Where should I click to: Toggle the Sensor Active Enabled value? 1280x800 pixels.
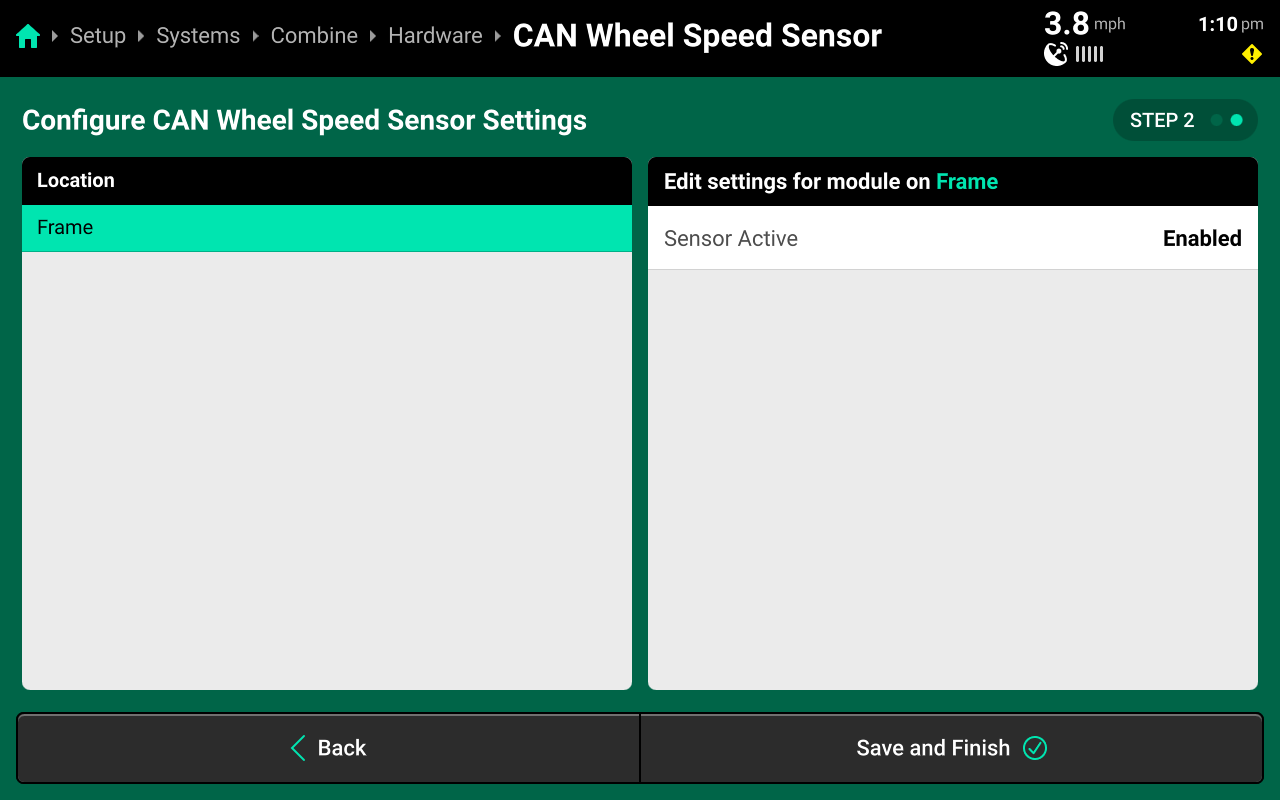click(x=1201, y=238)
